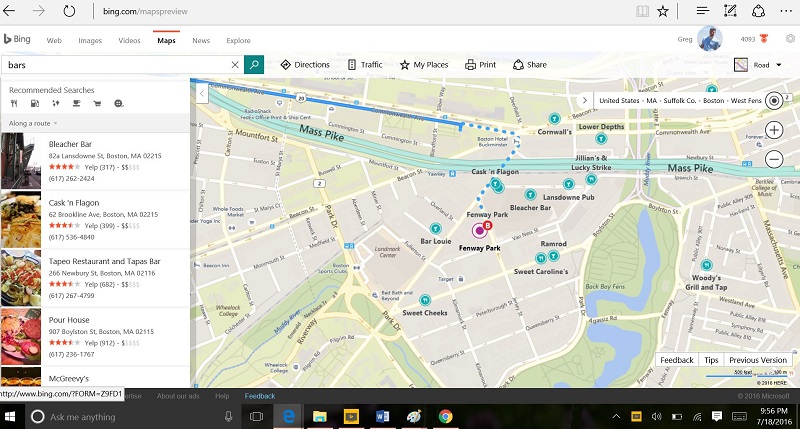
Task: Expand the location breadcrumb arrow
Action: pyautogui.click(x=585, y=100)
